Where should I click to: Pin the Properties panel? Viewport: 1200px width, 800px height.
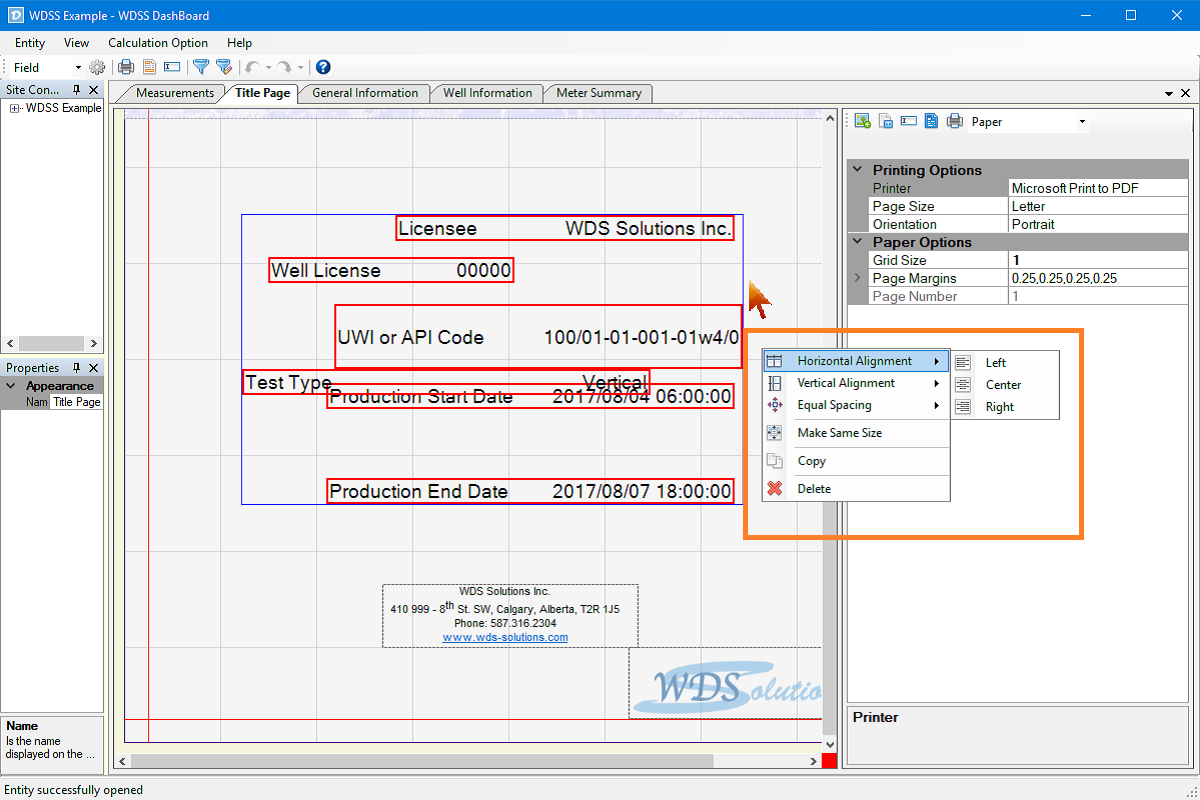click(76, 367)
